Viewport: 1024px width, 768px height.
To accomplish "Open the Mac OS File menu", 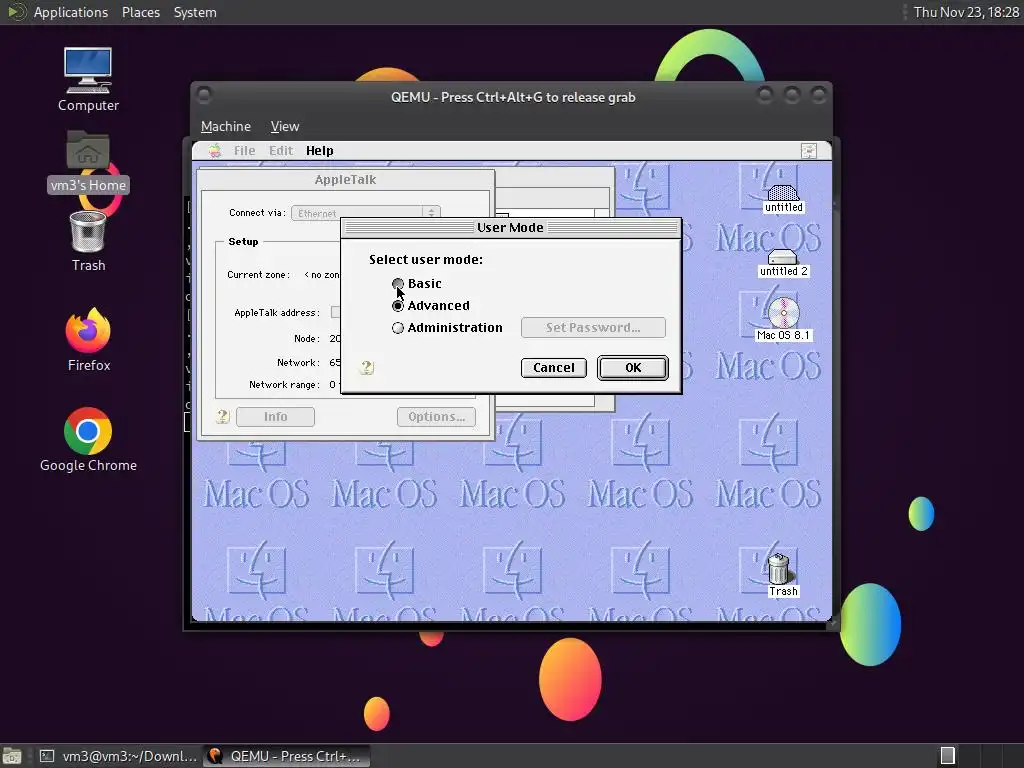I will tap(244, 151).
